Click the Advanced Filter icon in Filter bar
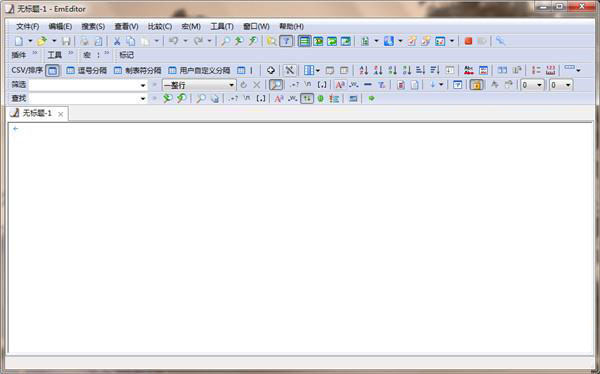This screenshot has width=600, height=374. [x=457, y=85]
